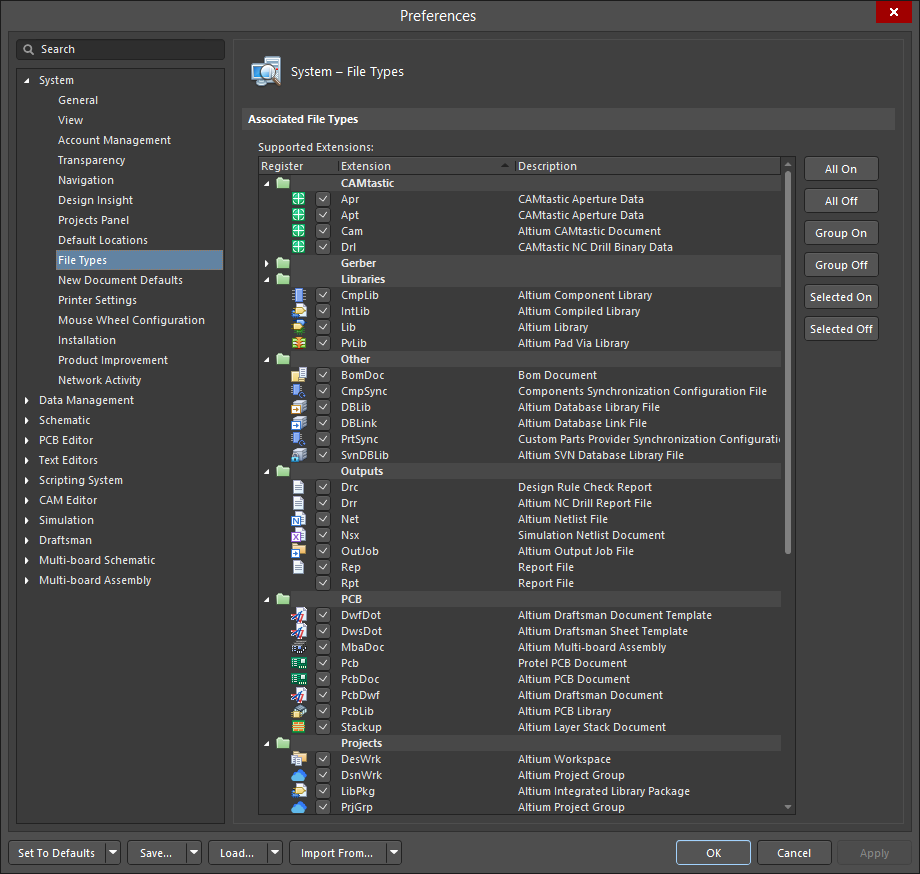This screenshot has height=874, width=920.
Task: Expand the Gerber file group
Action: click(x=267, y=263)
